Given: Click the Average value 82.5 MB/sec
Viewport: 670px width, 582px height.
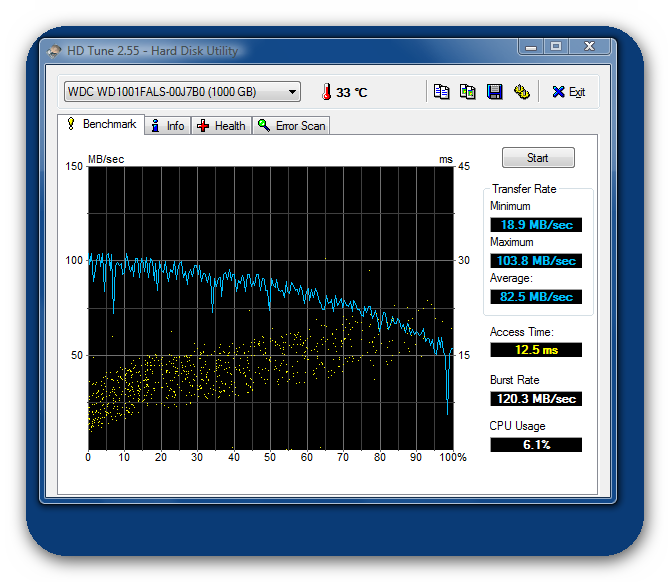Looking at the screenshot, I should (536, 297).
